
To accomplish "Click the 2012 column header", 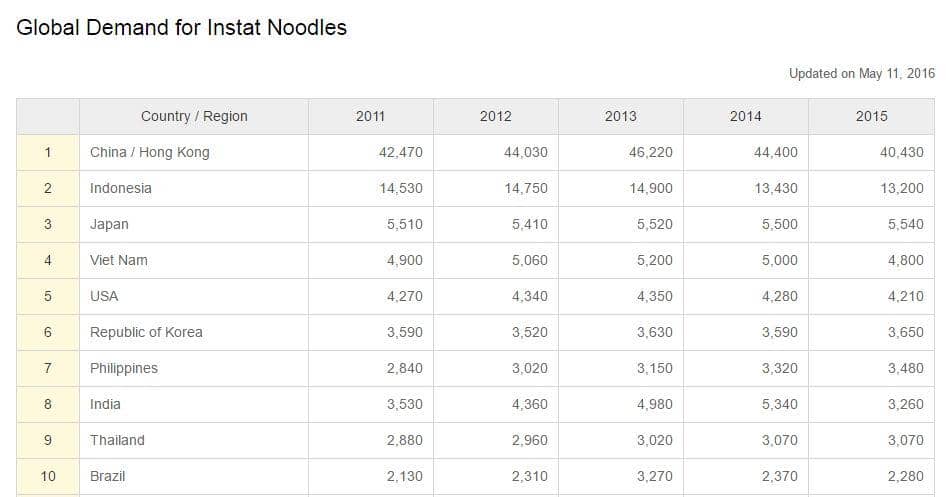I will tap(495, 116).
